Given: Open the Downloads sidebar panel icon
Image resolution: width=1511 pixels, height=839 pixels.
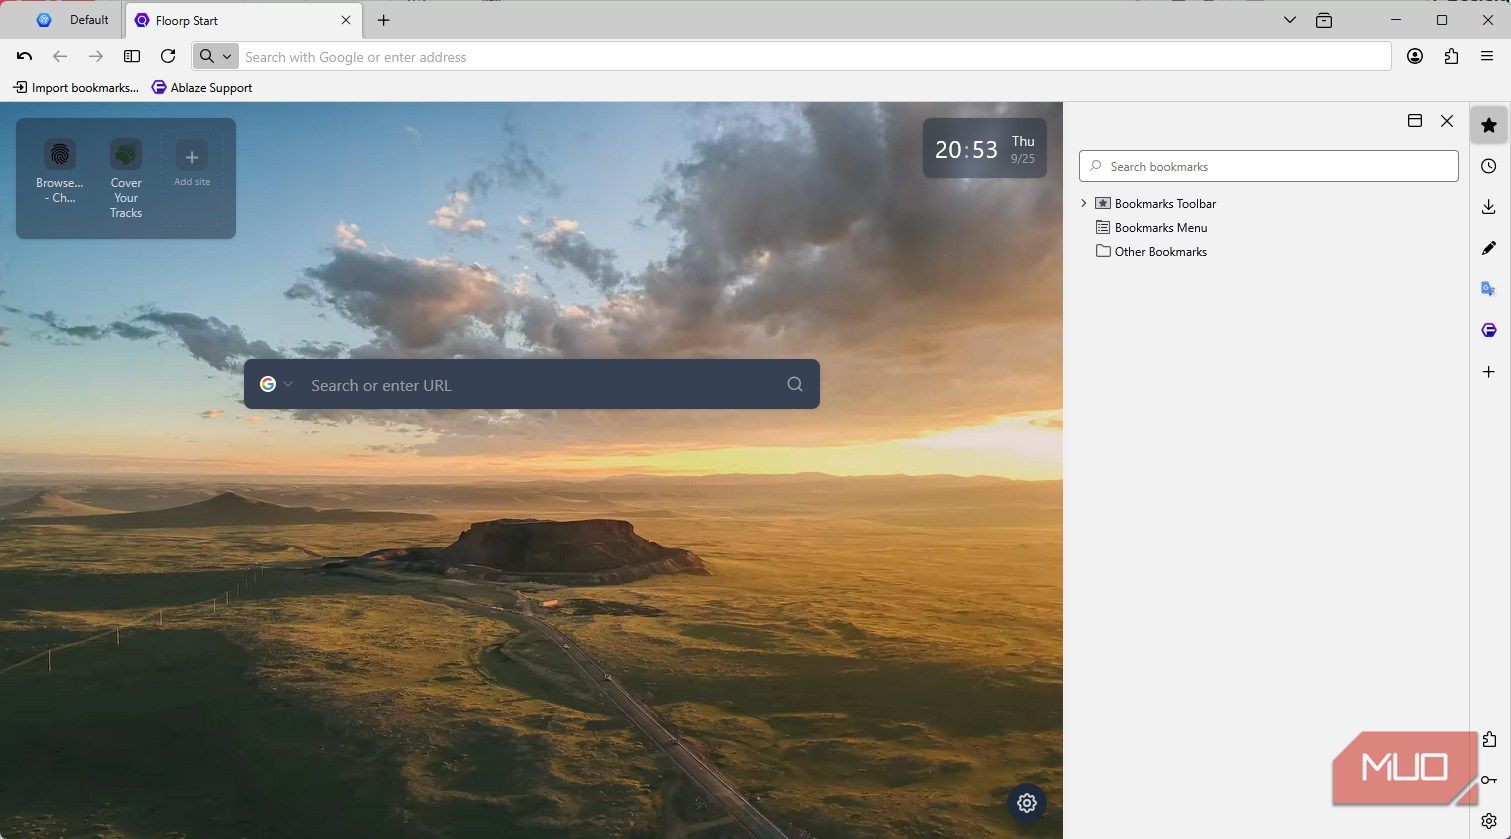Looking at the screenshot, I should point(1488,207).
